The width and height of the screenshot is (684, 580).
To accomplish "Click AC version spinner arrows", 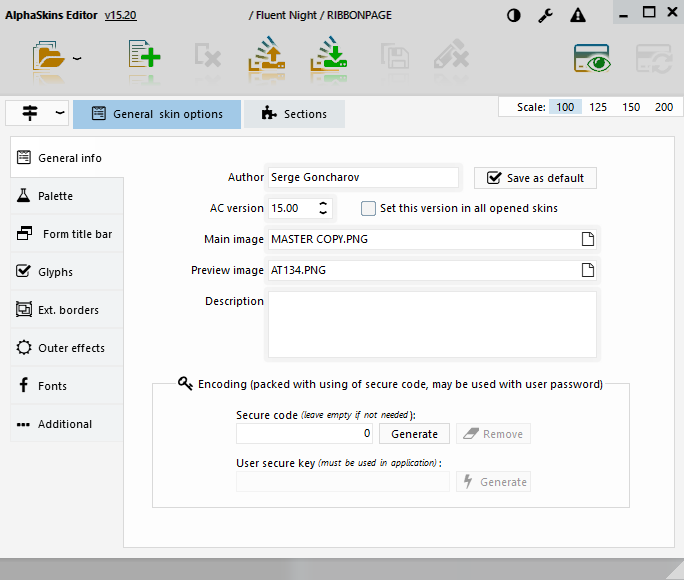I will click(323, 208).
